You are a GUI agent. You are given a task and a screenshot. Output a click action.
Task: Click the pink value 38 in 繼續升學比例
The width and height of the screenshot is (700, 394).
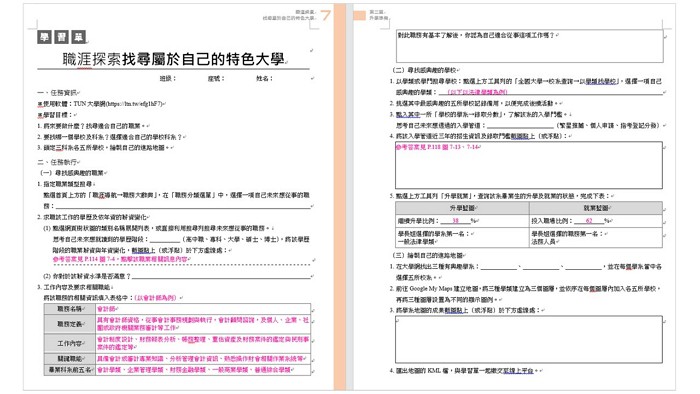455,220
